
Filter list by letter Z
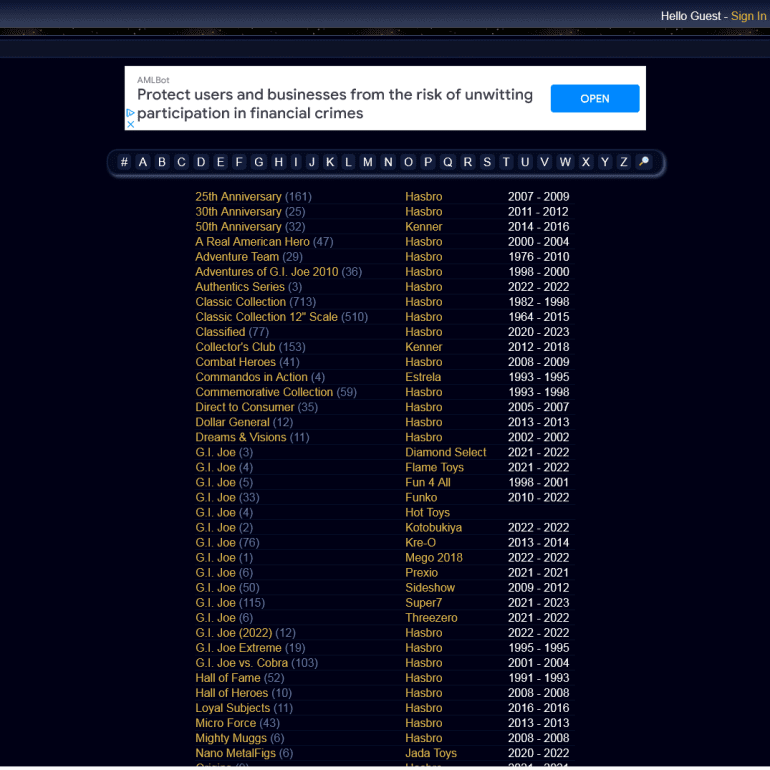pos(624,162)
